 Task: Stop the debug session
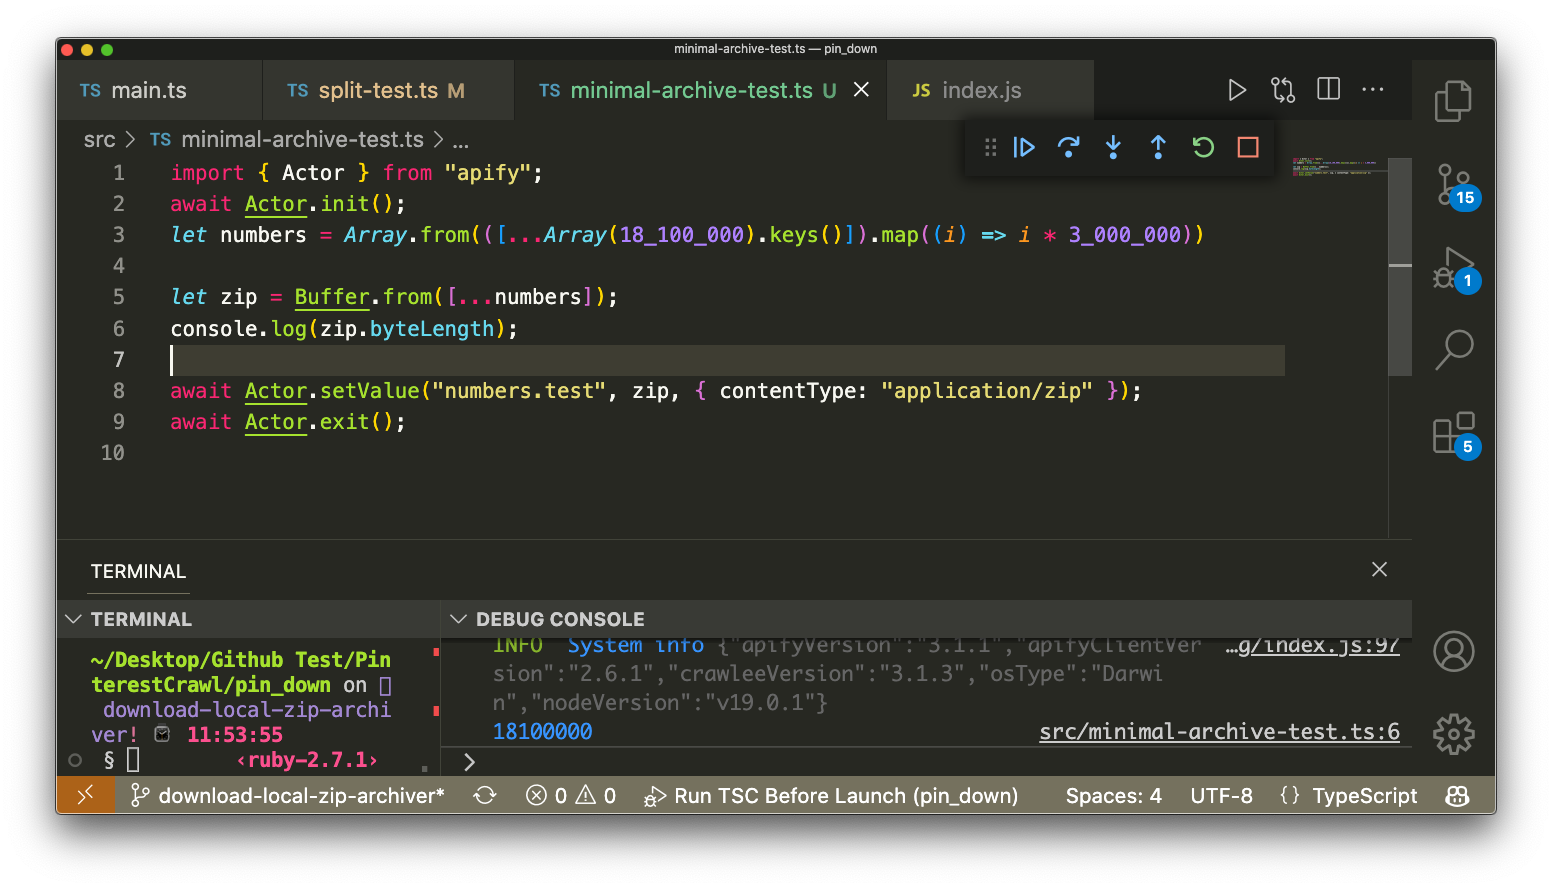coord(1248,148)
